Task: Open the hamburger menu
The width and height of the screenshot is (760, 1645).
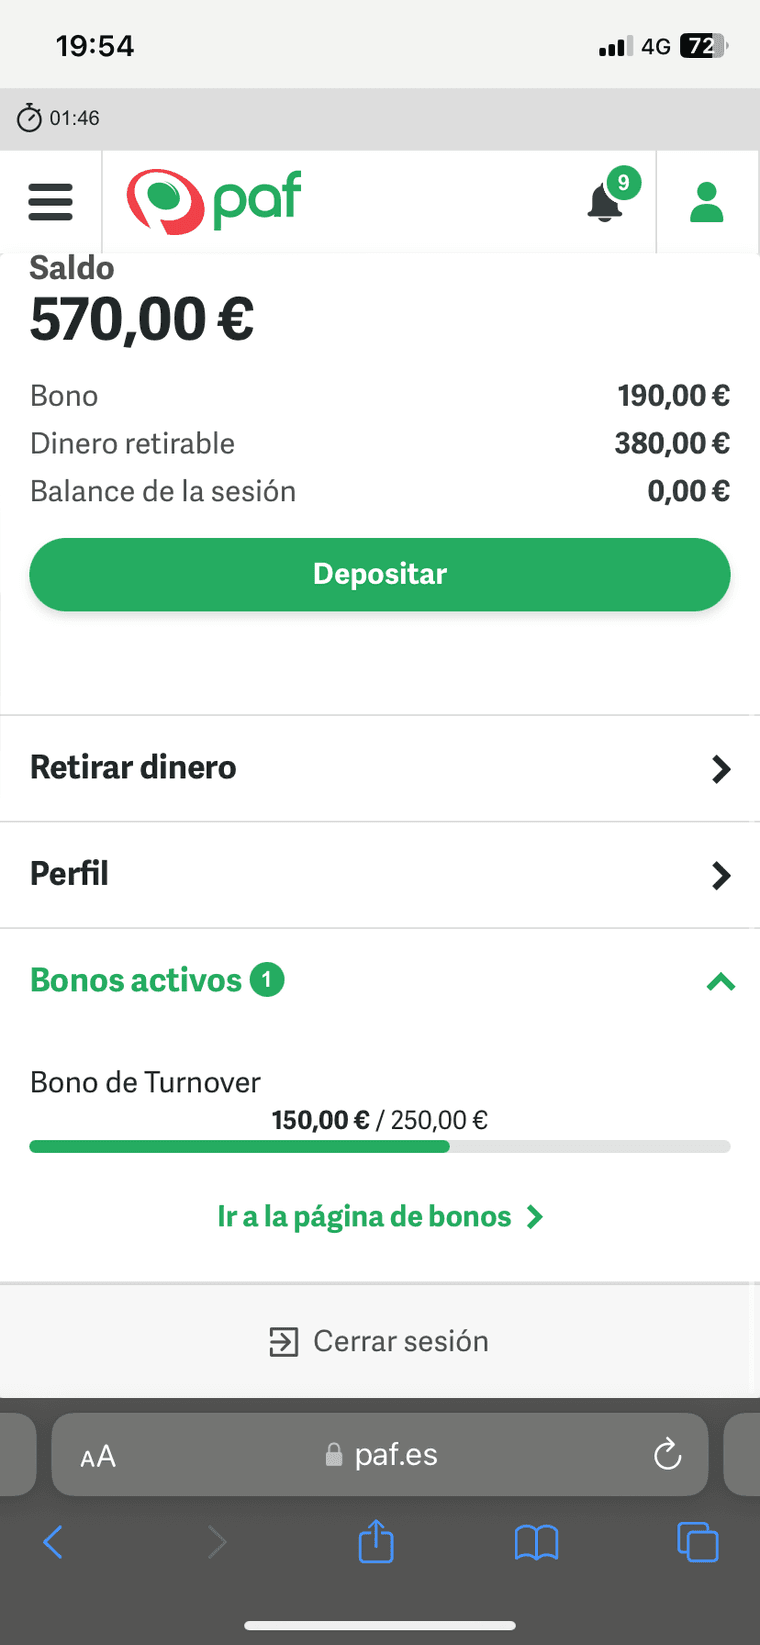Action: point(50,202)
